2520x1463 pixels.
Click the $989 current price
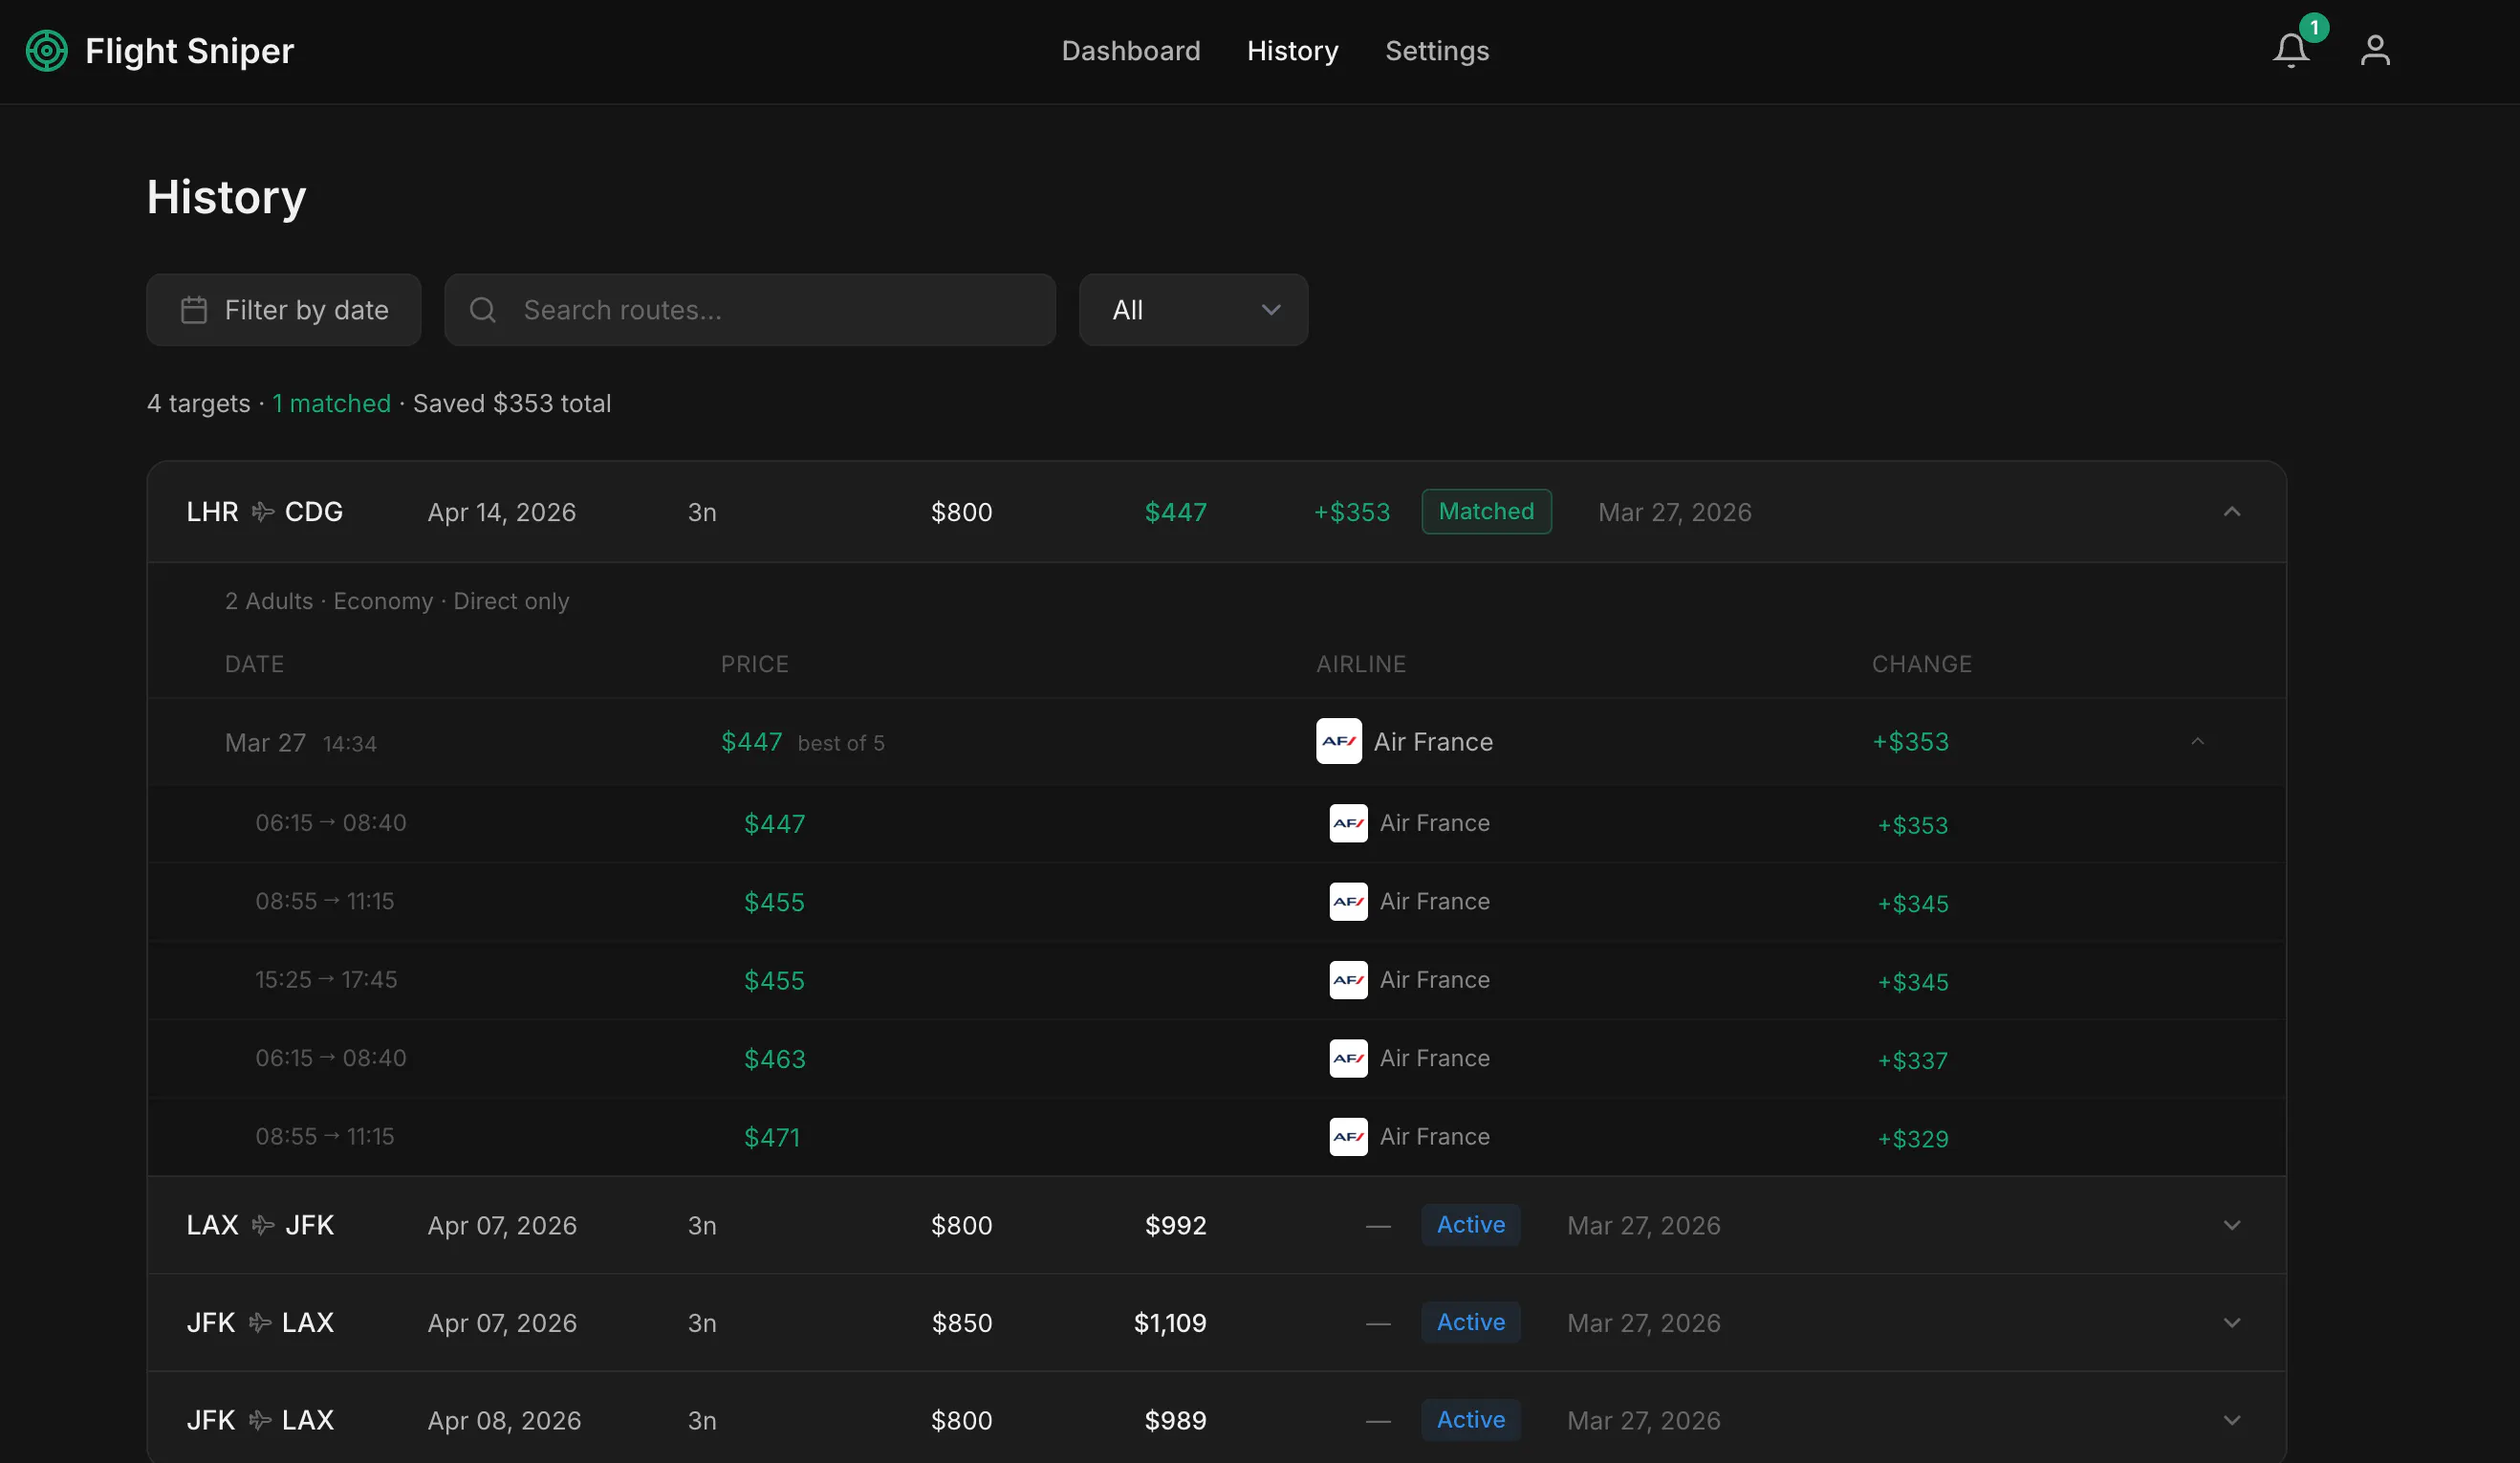pos(1175,1420)
